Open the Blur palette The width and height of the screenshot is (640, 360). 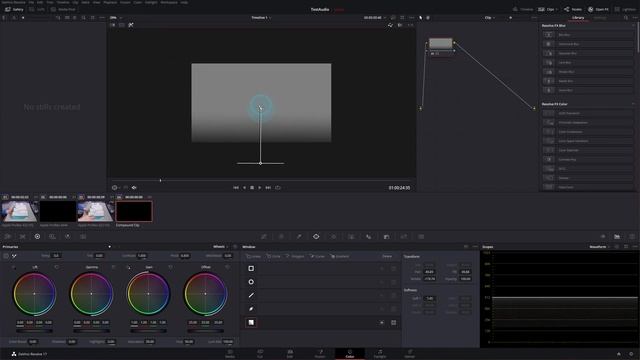coord(369,236)
